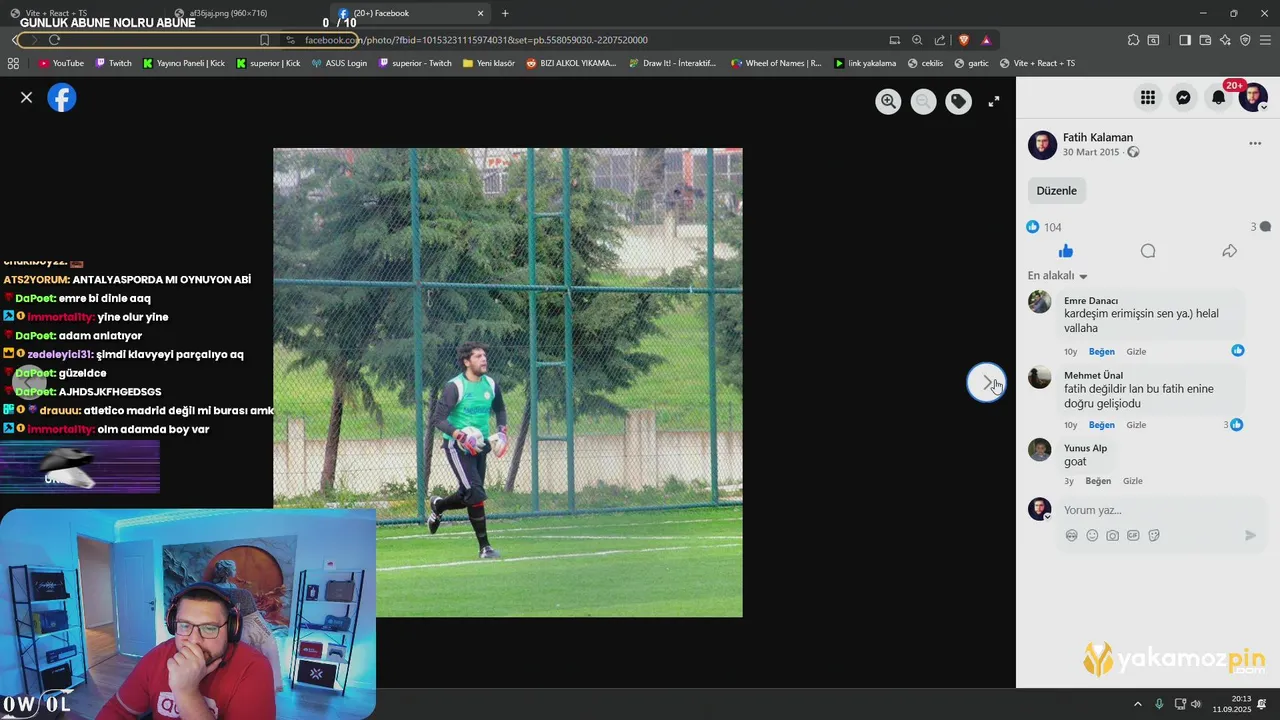Open sticker picker in comment box
1280x720 pixels.
(1153, 536)
